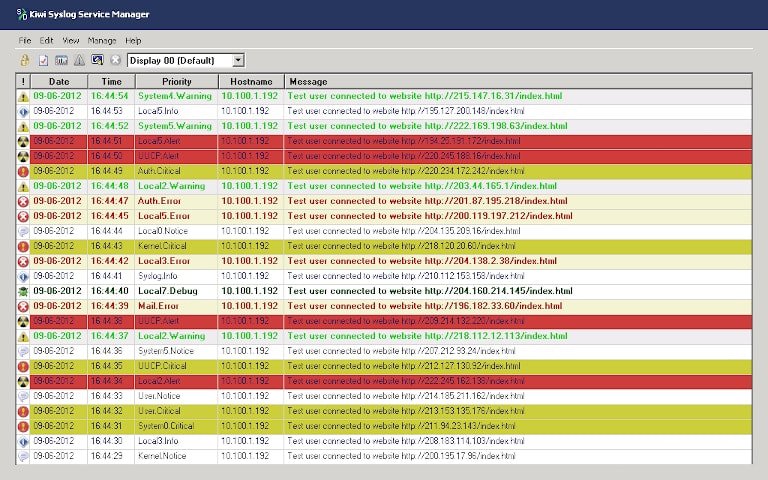Click the notice bubble icon on the 16:44:33 row
768x480 pixels.
(x=23, y=396)
